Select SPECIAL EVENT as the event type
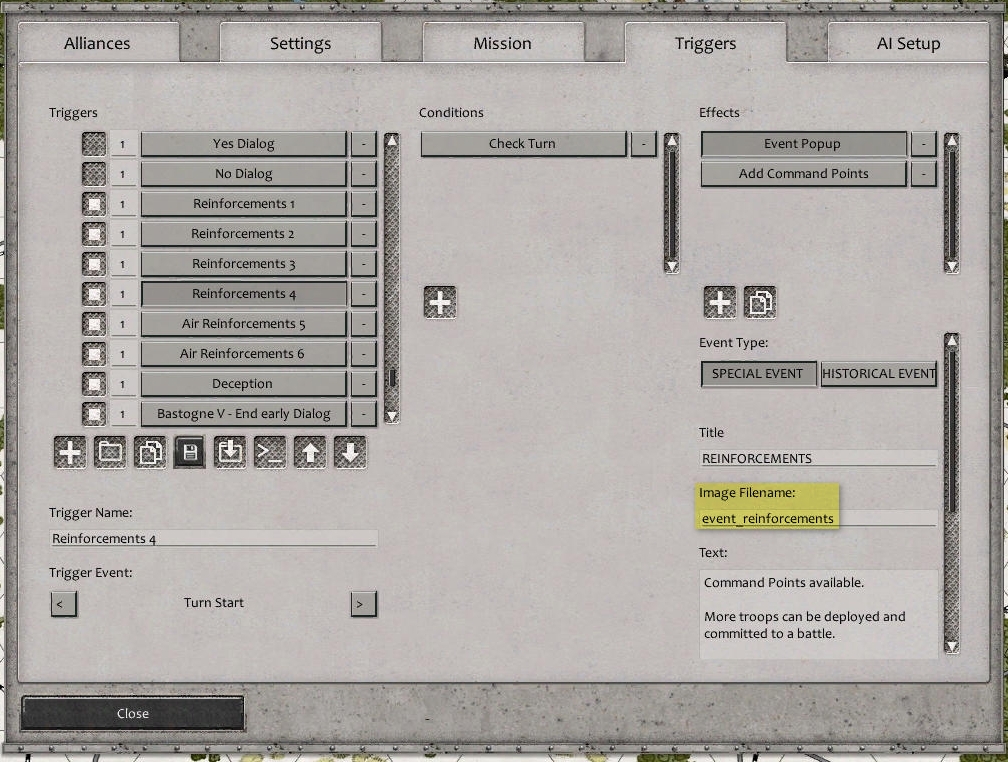1008x762 pixels. click(x=758, y=374)
